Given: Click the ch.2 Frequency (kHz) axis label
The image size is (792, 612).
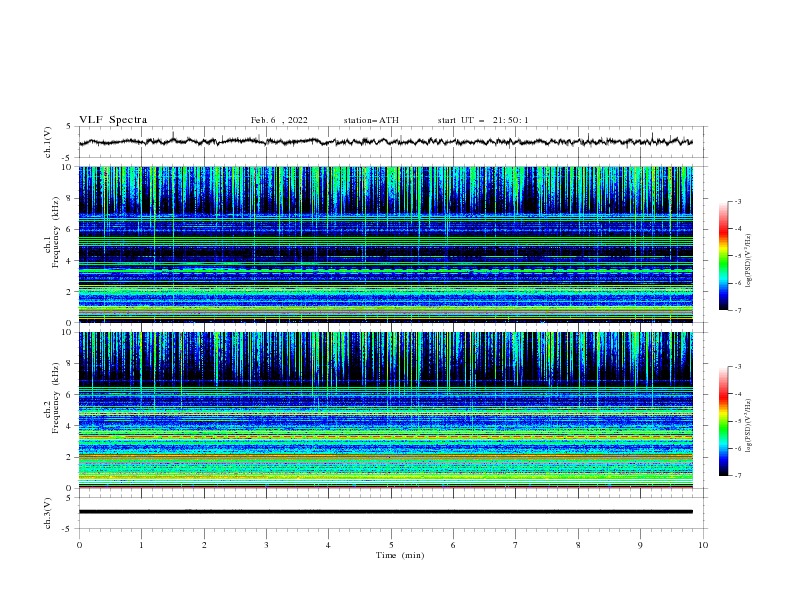Looking at the screenshot, I should (x=52, y=398).
